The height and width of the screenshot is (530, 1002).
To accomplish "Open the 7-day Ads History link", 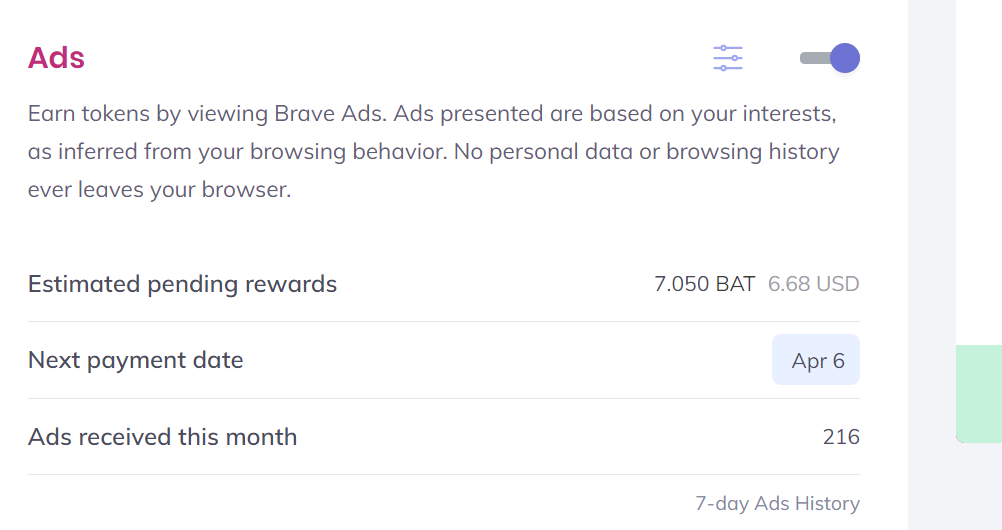I will click(x=777, y=503).
